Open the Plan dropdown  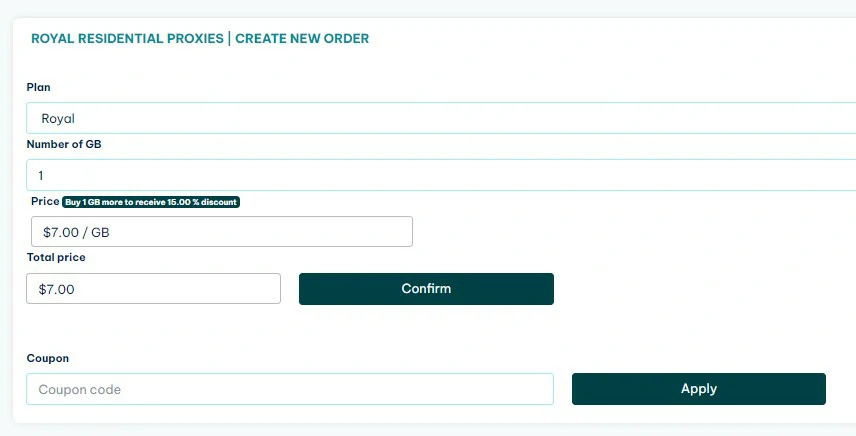[440, 118]
